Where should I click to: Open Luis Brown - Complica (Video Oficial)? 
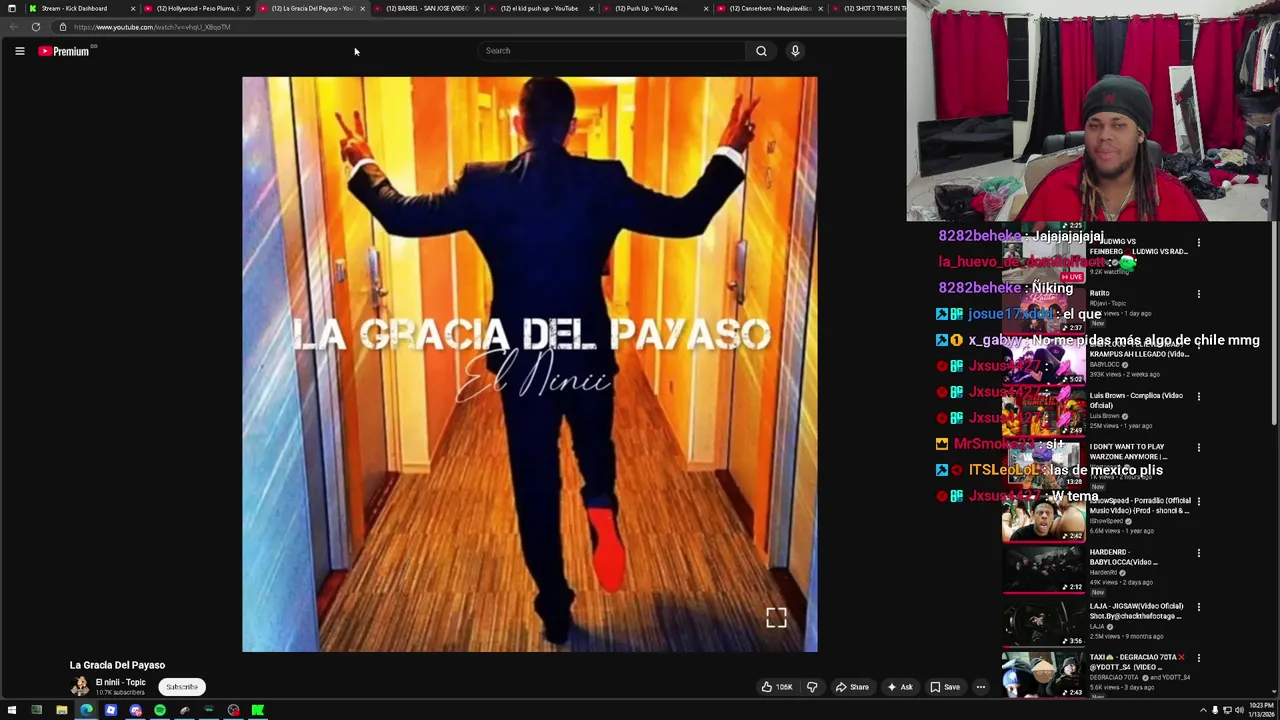click(1136, 400)
